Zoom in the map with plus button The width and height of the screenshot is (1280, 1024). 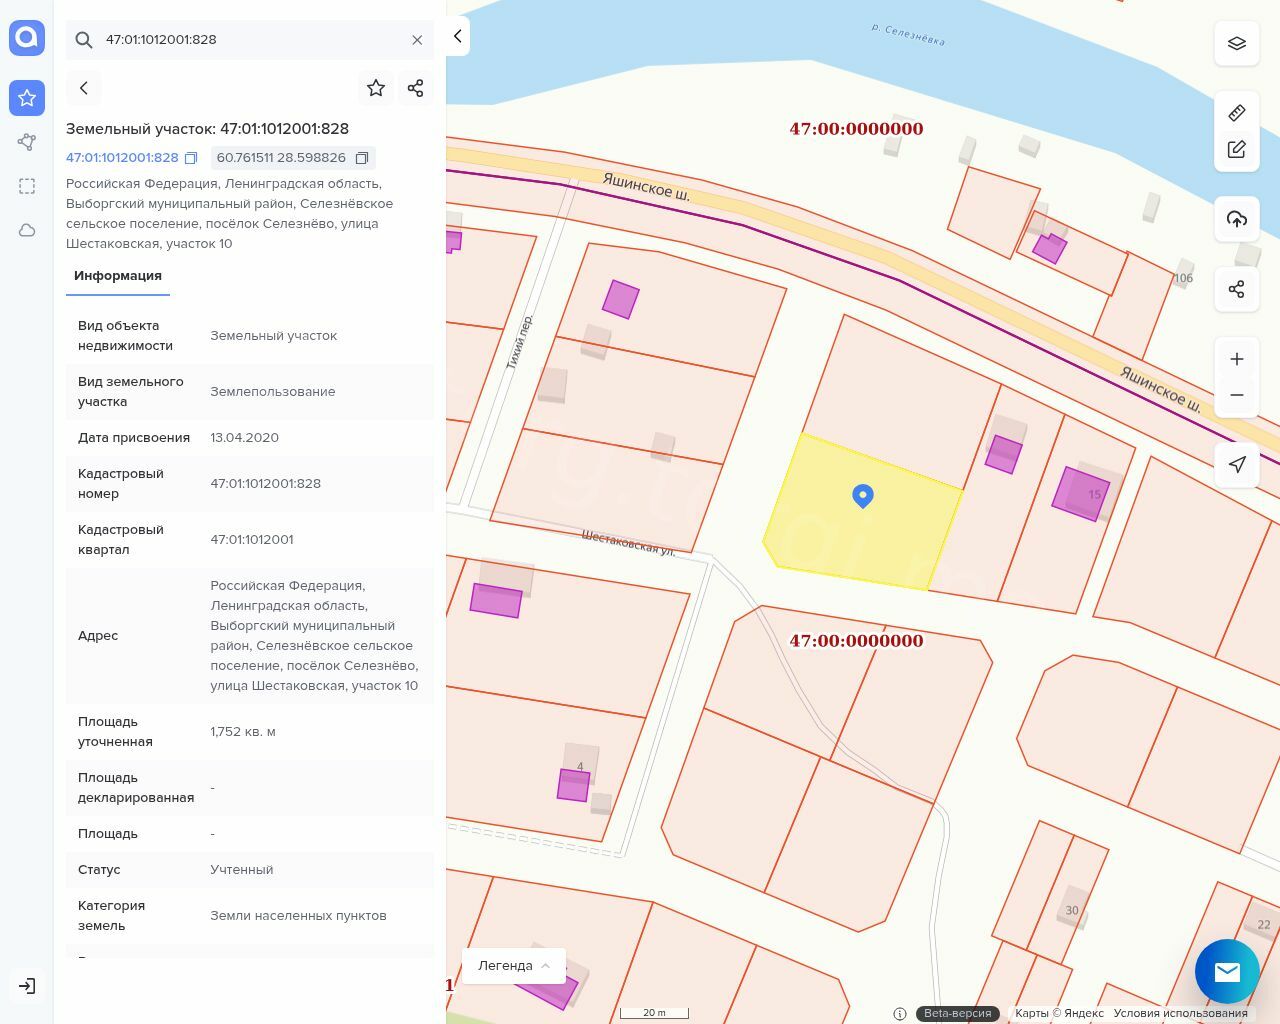[x=1237, y=359]
